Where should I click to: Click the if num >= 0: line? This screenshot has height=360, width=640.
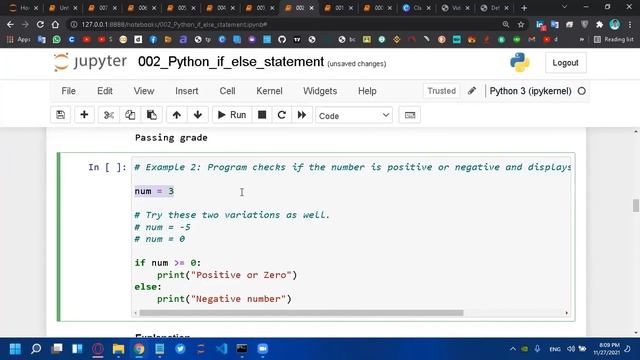click(x=168, y=263)
